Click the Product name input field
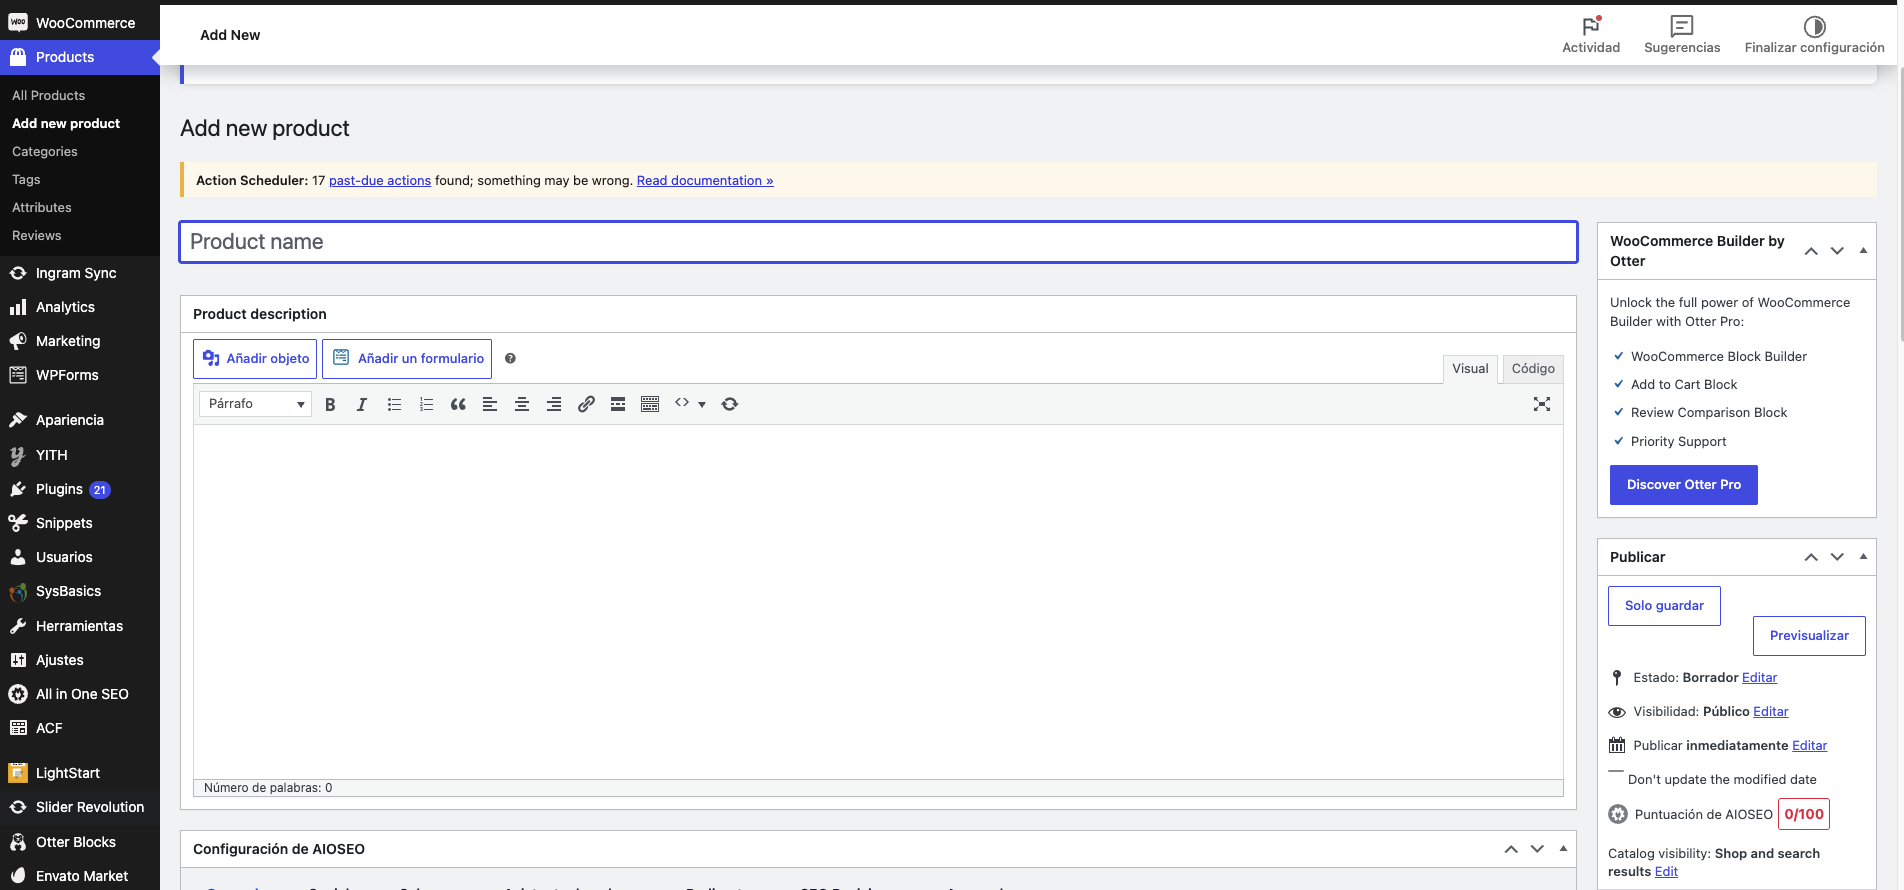The width and height of the screenshot is (1904, 890). click(x=878, y=242)
